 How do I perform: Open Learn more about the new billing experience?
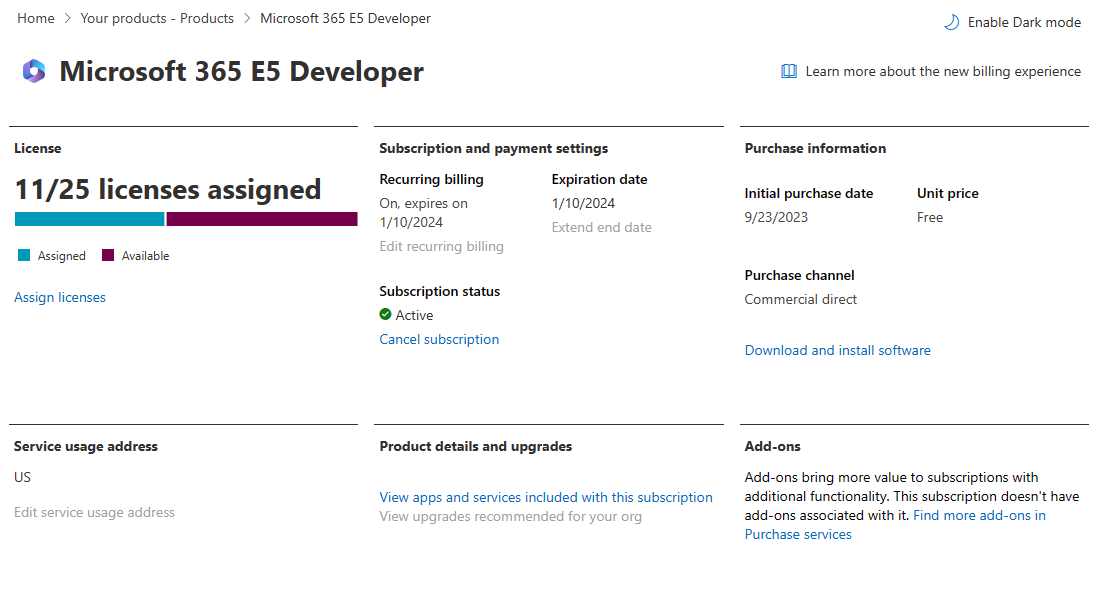(x=932, y=71)
